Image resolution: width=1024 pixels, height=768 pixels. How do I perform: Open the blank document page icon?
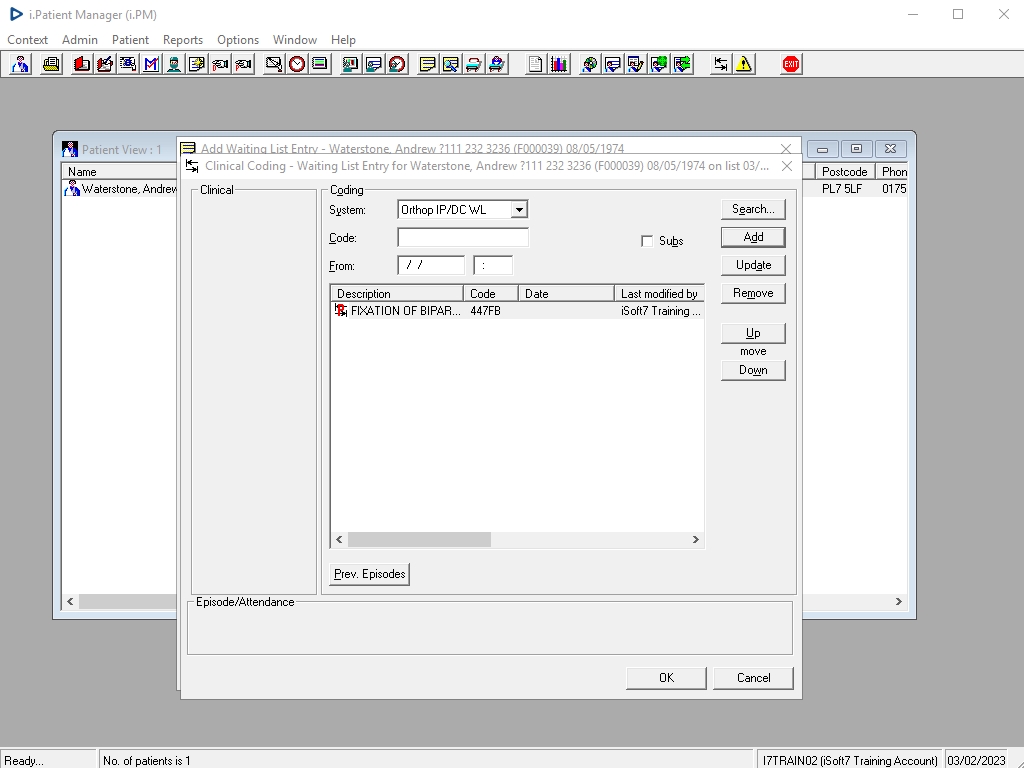[x=535, y=64]
